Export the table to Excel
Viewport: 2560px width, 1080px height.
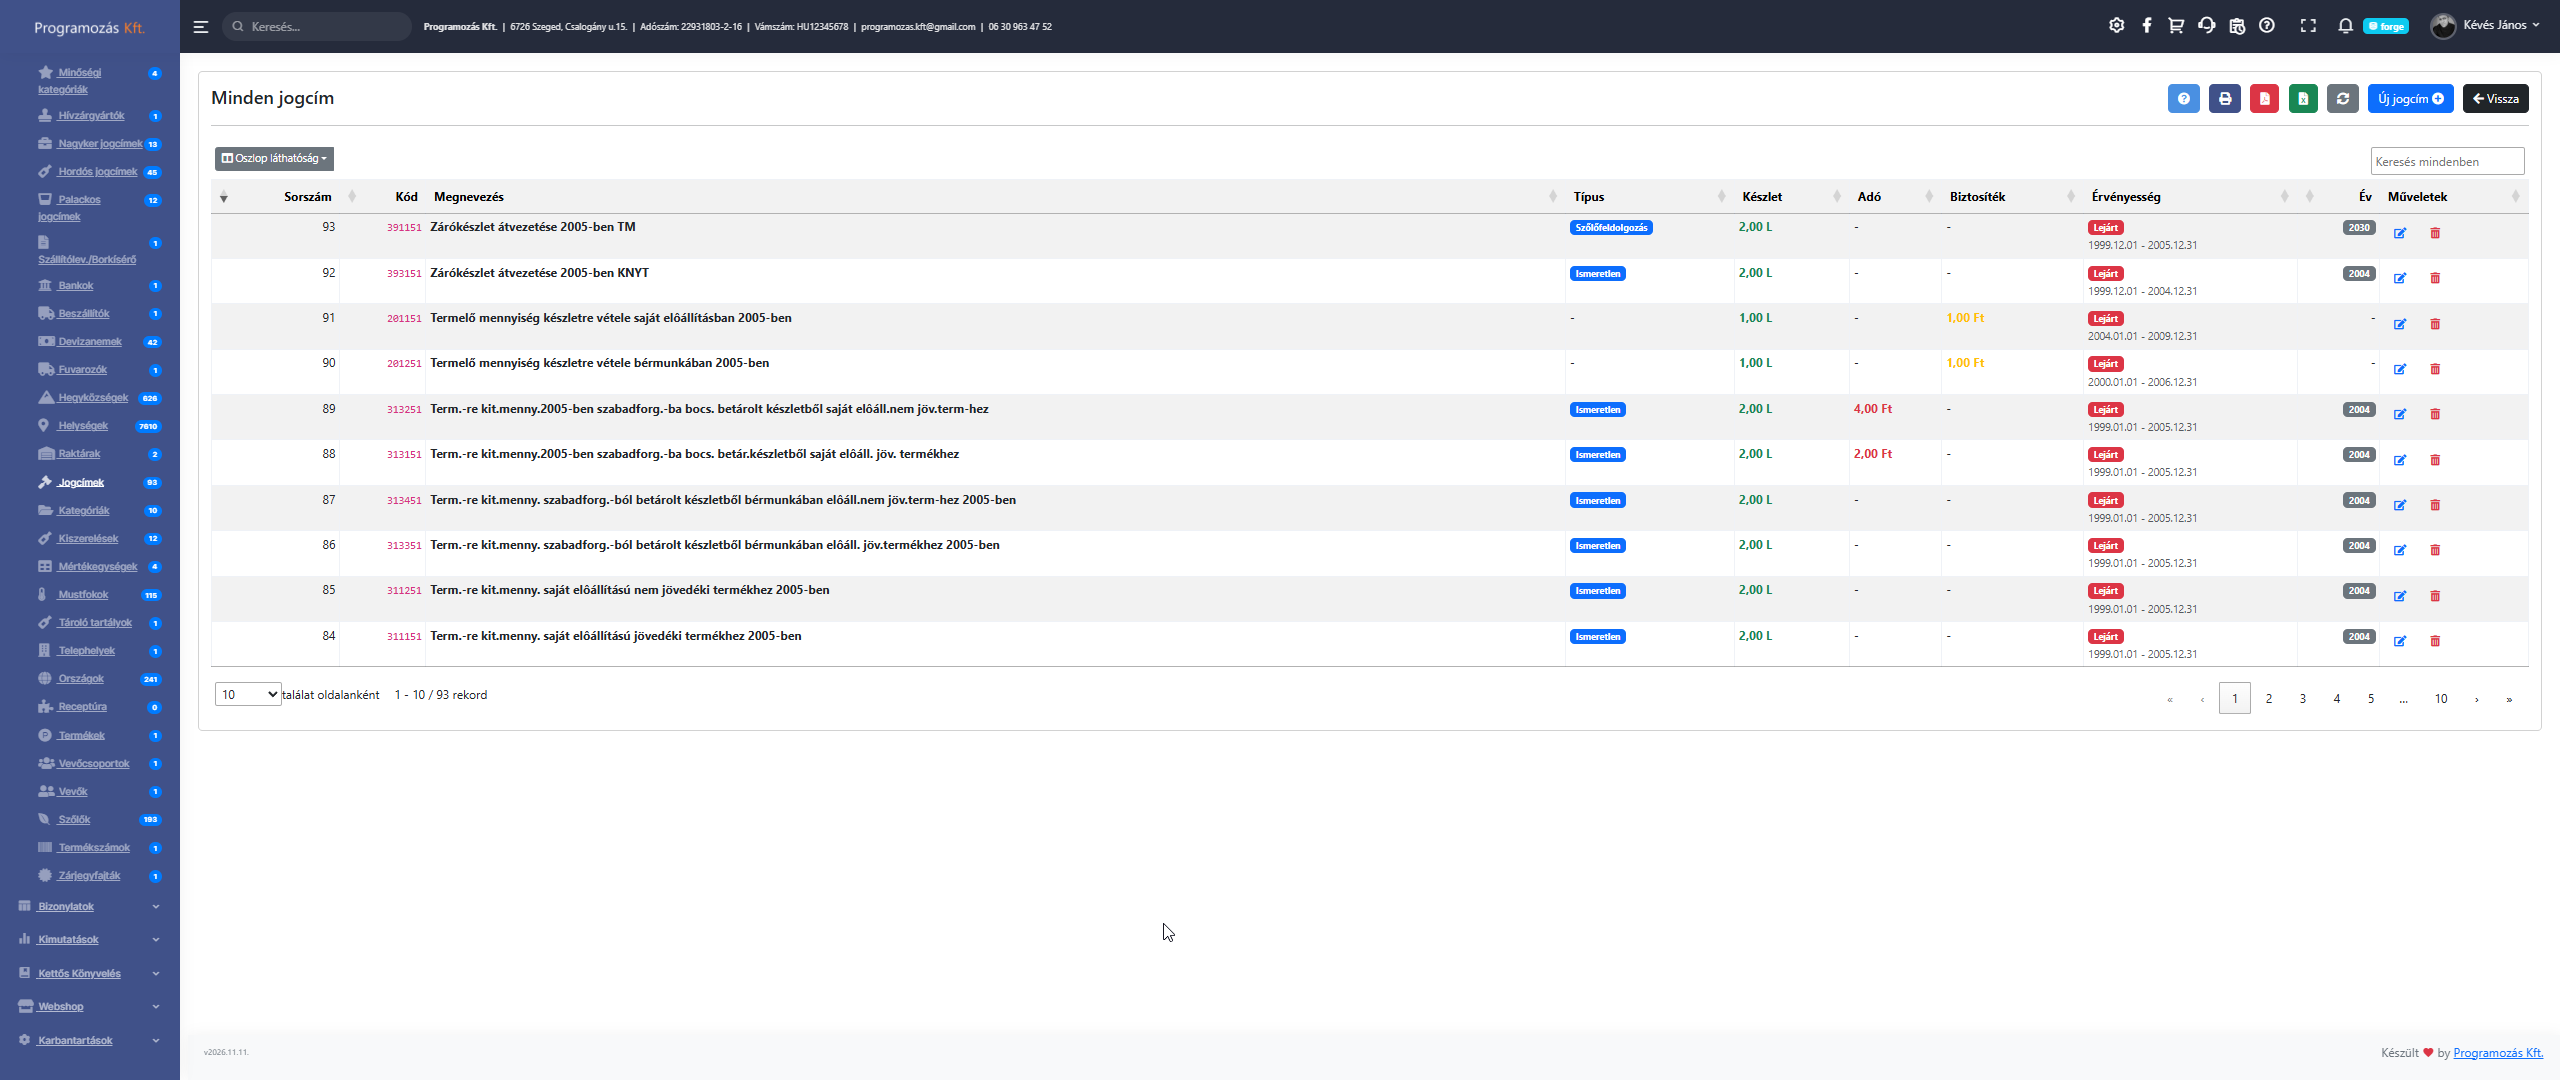2303,99
